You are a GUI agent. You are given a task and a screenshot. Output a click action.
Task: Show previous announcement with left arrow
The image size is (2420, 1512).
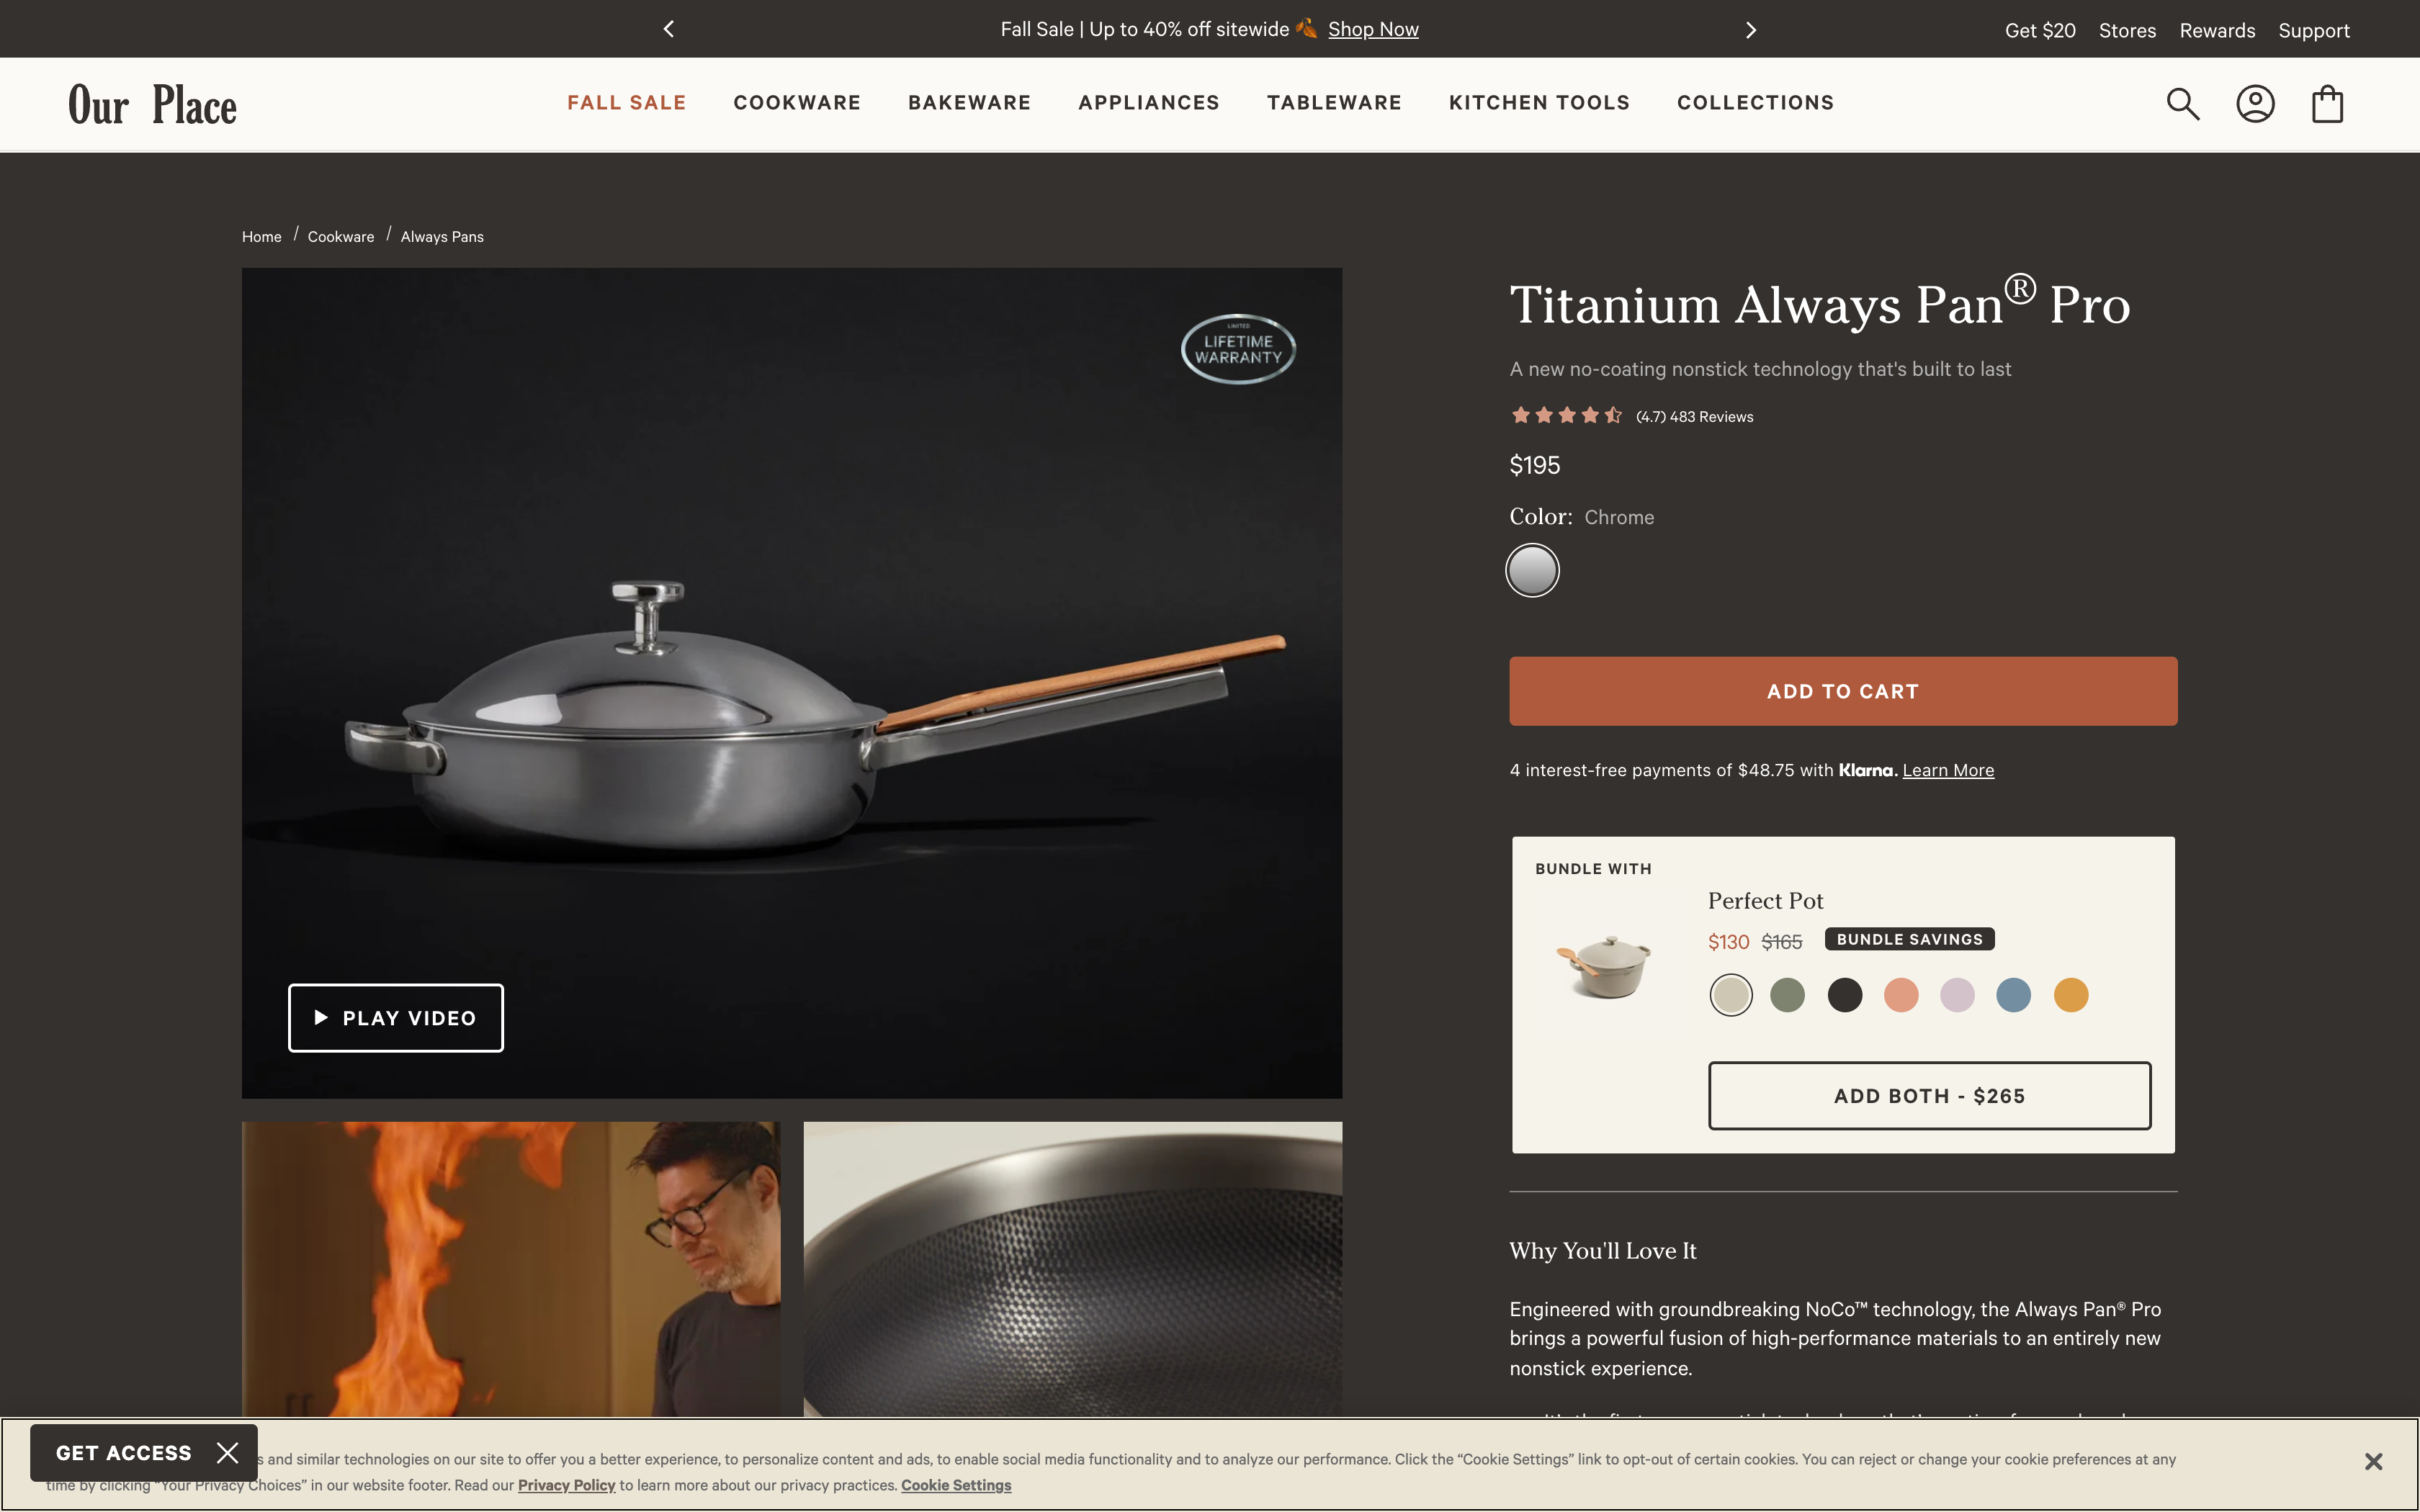[x=669, y=29]
